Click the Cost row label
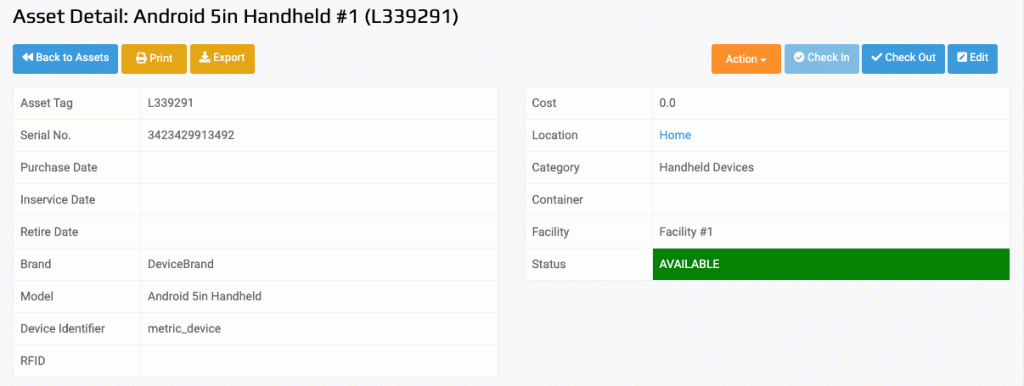Screen dimensions: 1024x386 [544, 103]
